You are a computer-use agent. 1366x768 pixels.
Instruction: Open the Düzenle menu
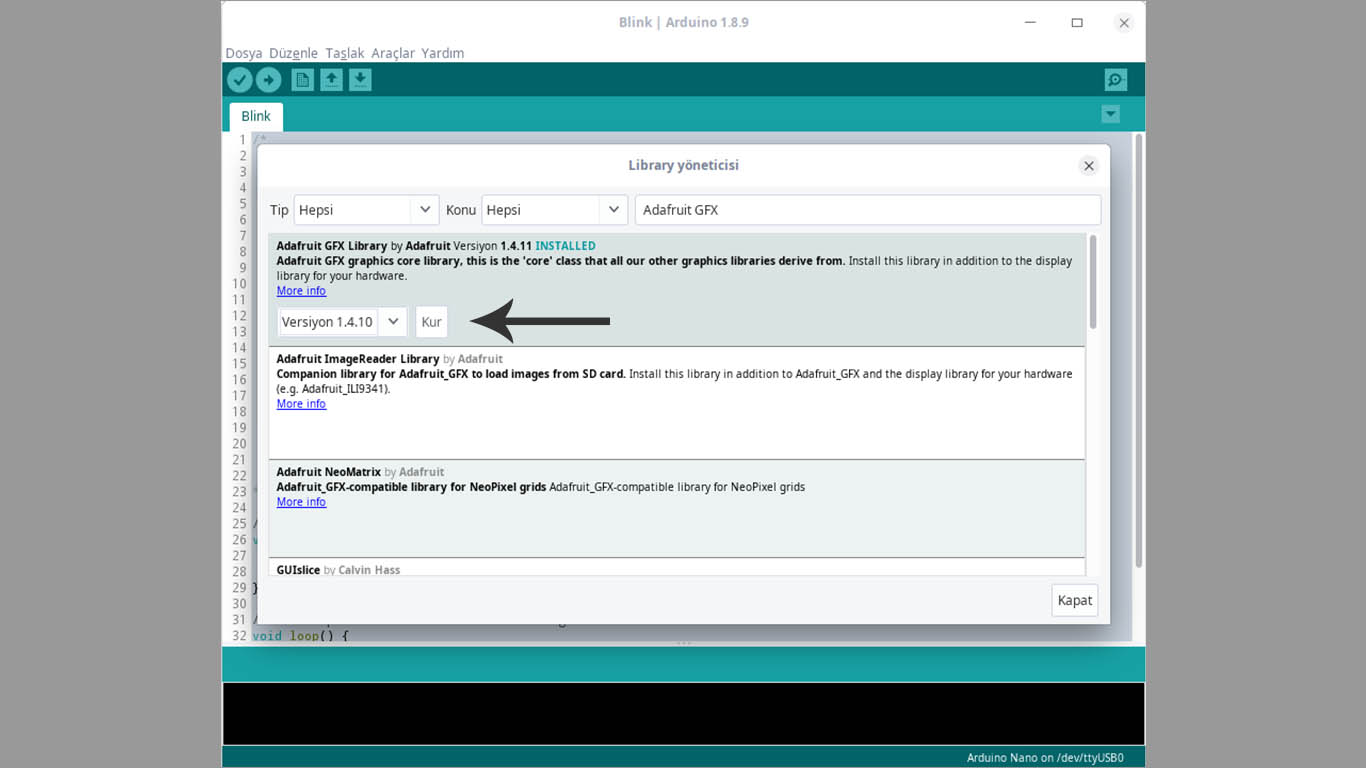(293, 53)
